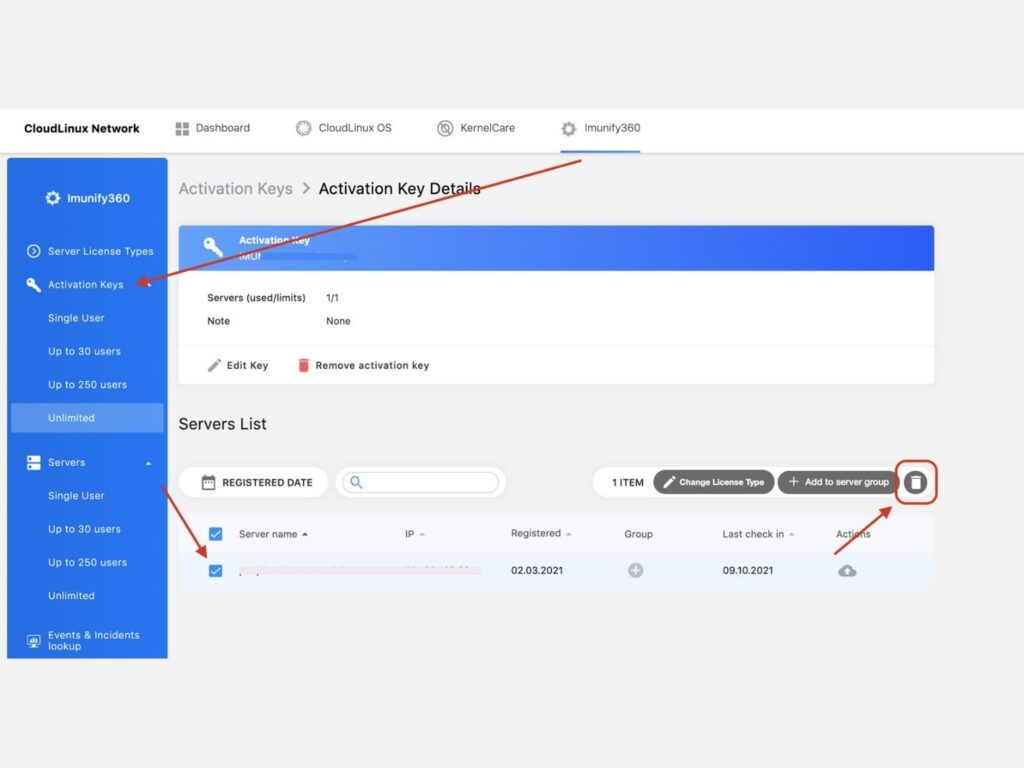Open Unlimited under Servers
Image resolution: width=1024 pixels, height=768 pixels.
[x=71, y=596]
